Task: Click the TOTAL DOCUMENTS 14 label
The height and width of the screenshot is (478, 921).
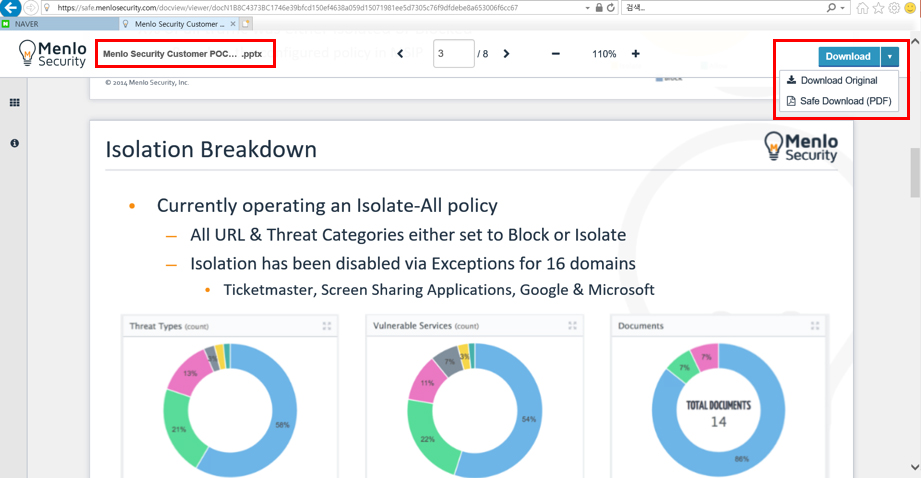Action: (x=718, y=414)
